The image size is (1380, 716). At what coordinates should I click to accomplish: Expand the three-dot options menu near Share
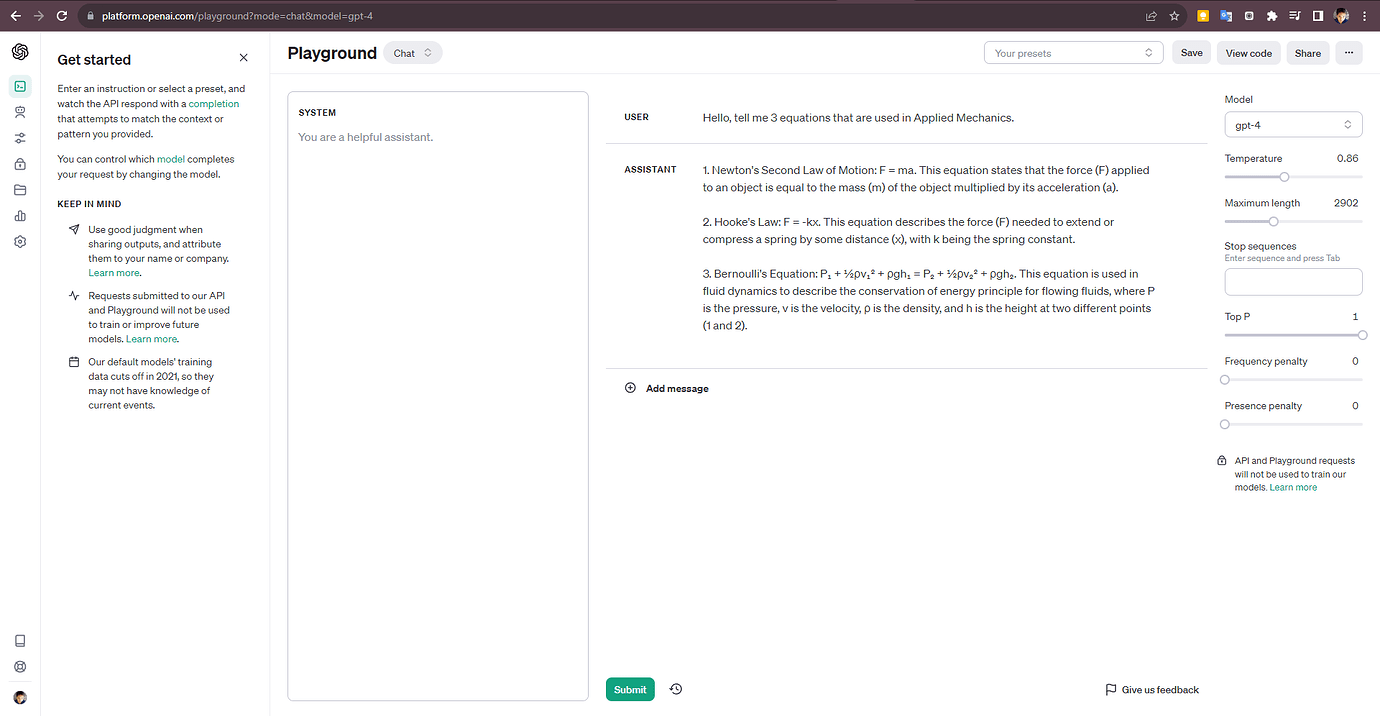coord(1348,52)
